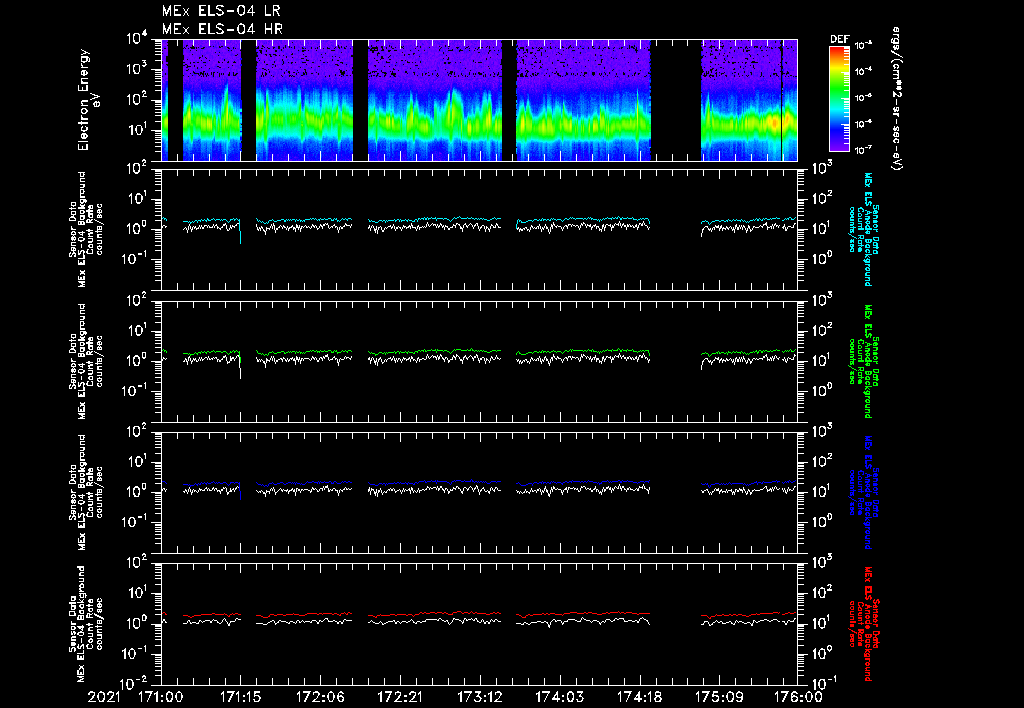Click the cyan Anode Background right-axis label

863,229
